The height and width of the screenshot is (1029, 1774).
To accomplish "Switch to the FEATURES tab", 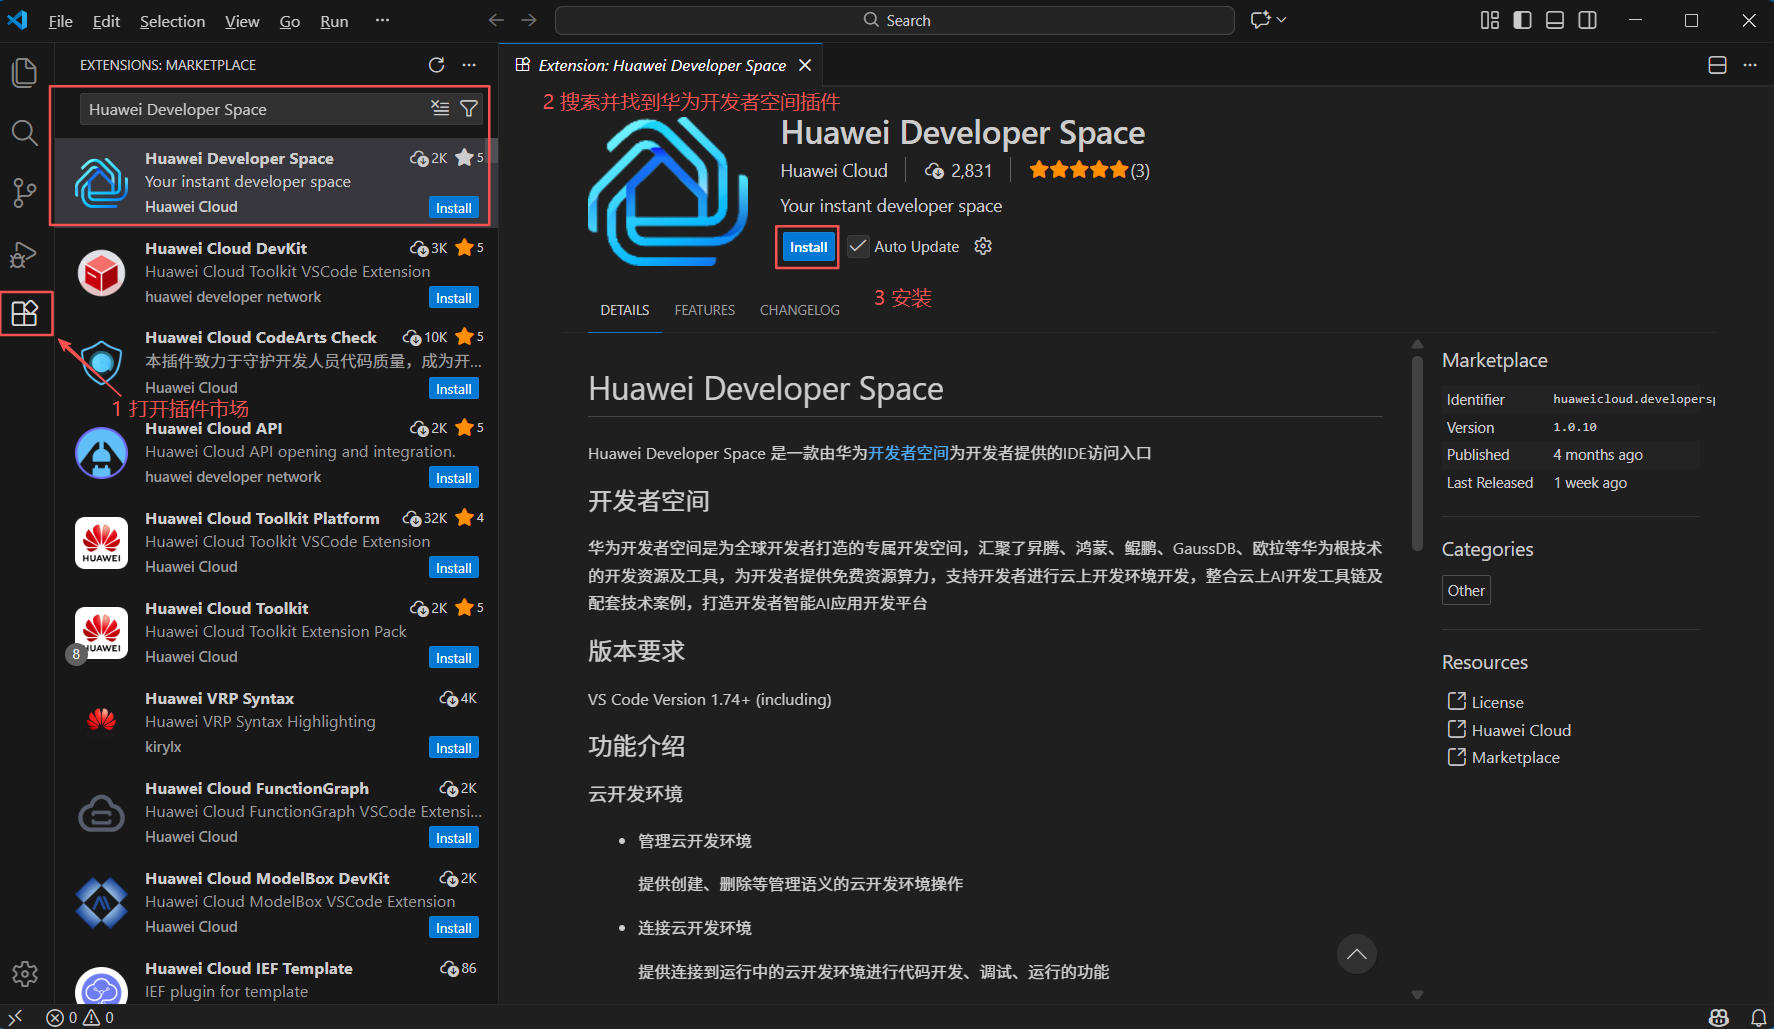I will 705,310.
